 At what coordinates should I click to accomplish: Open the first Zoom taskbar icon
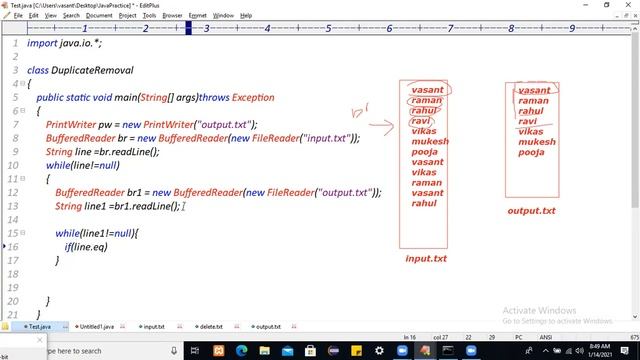coord(402,351)
